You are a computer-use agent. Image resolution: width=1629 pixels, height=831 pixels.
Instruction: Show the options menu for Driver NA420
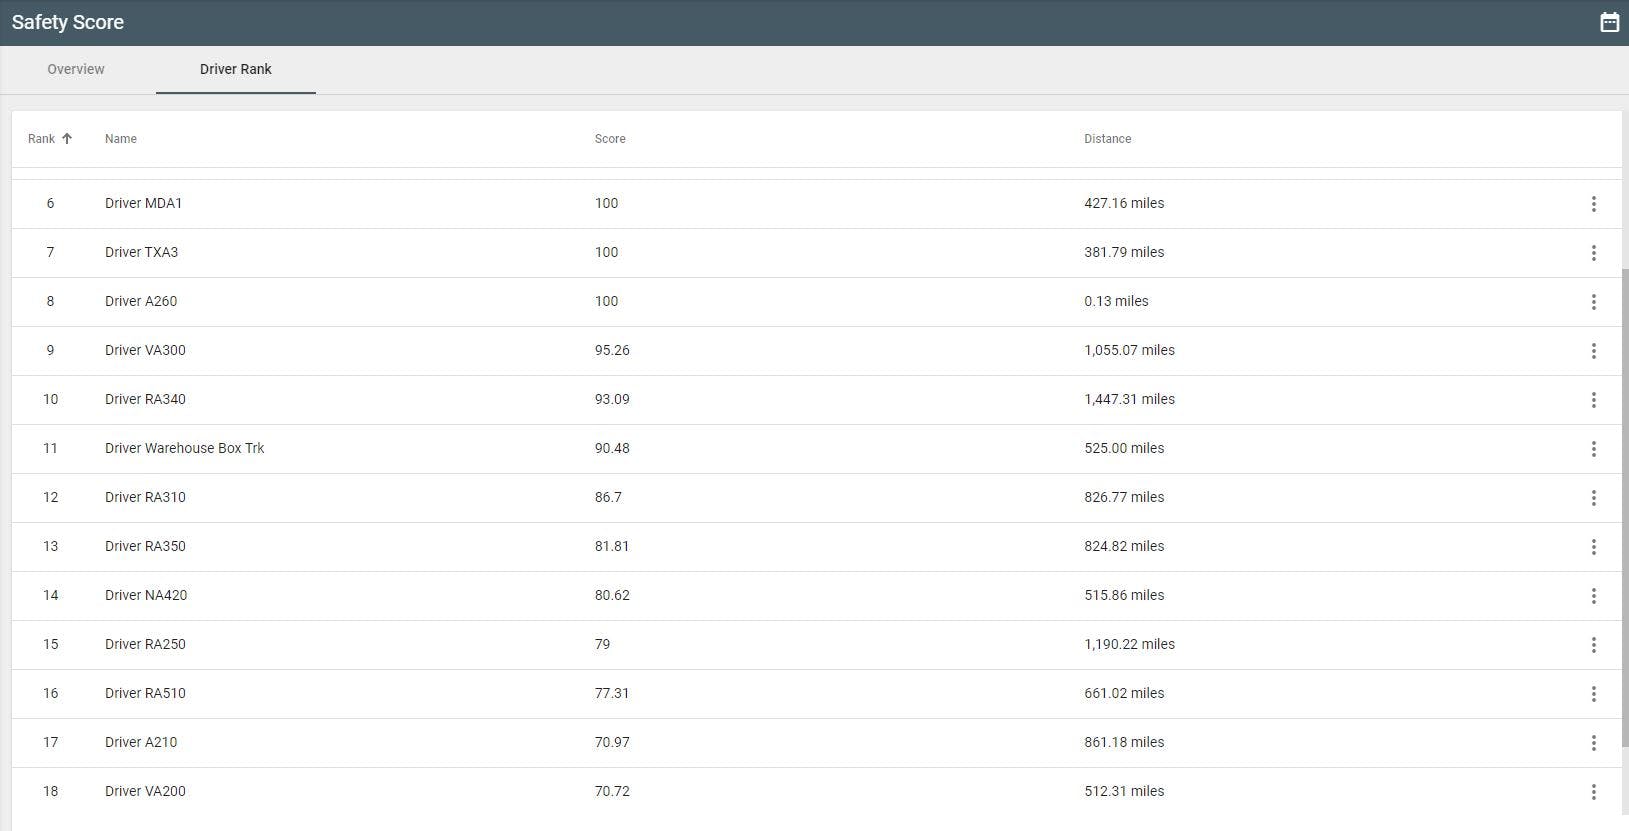tap(1593, 596)
